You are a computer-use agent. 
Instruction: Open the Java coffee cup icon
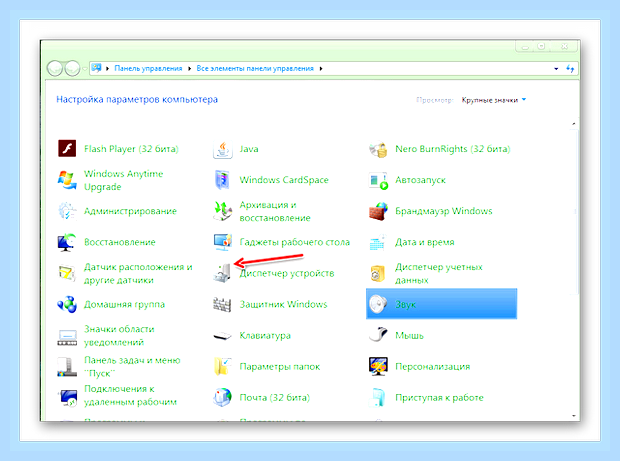[223, 149]
